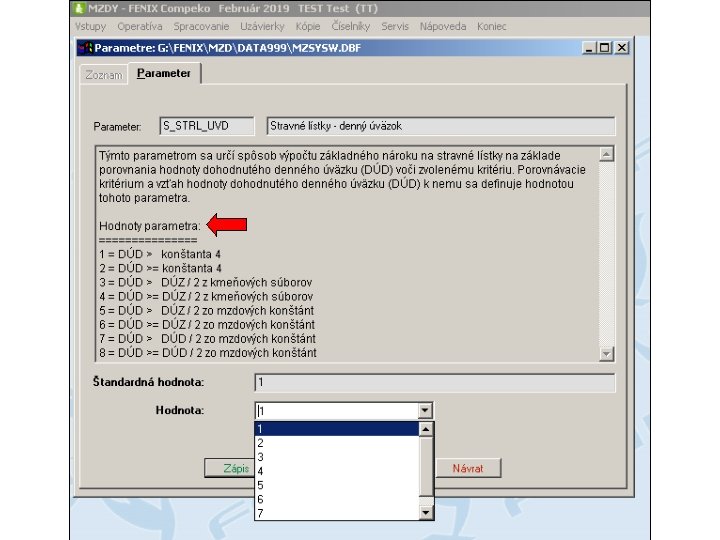Click line '8 = DÚD >= DÚD / 2 zo mzdových konštánt'

[208, 353]
